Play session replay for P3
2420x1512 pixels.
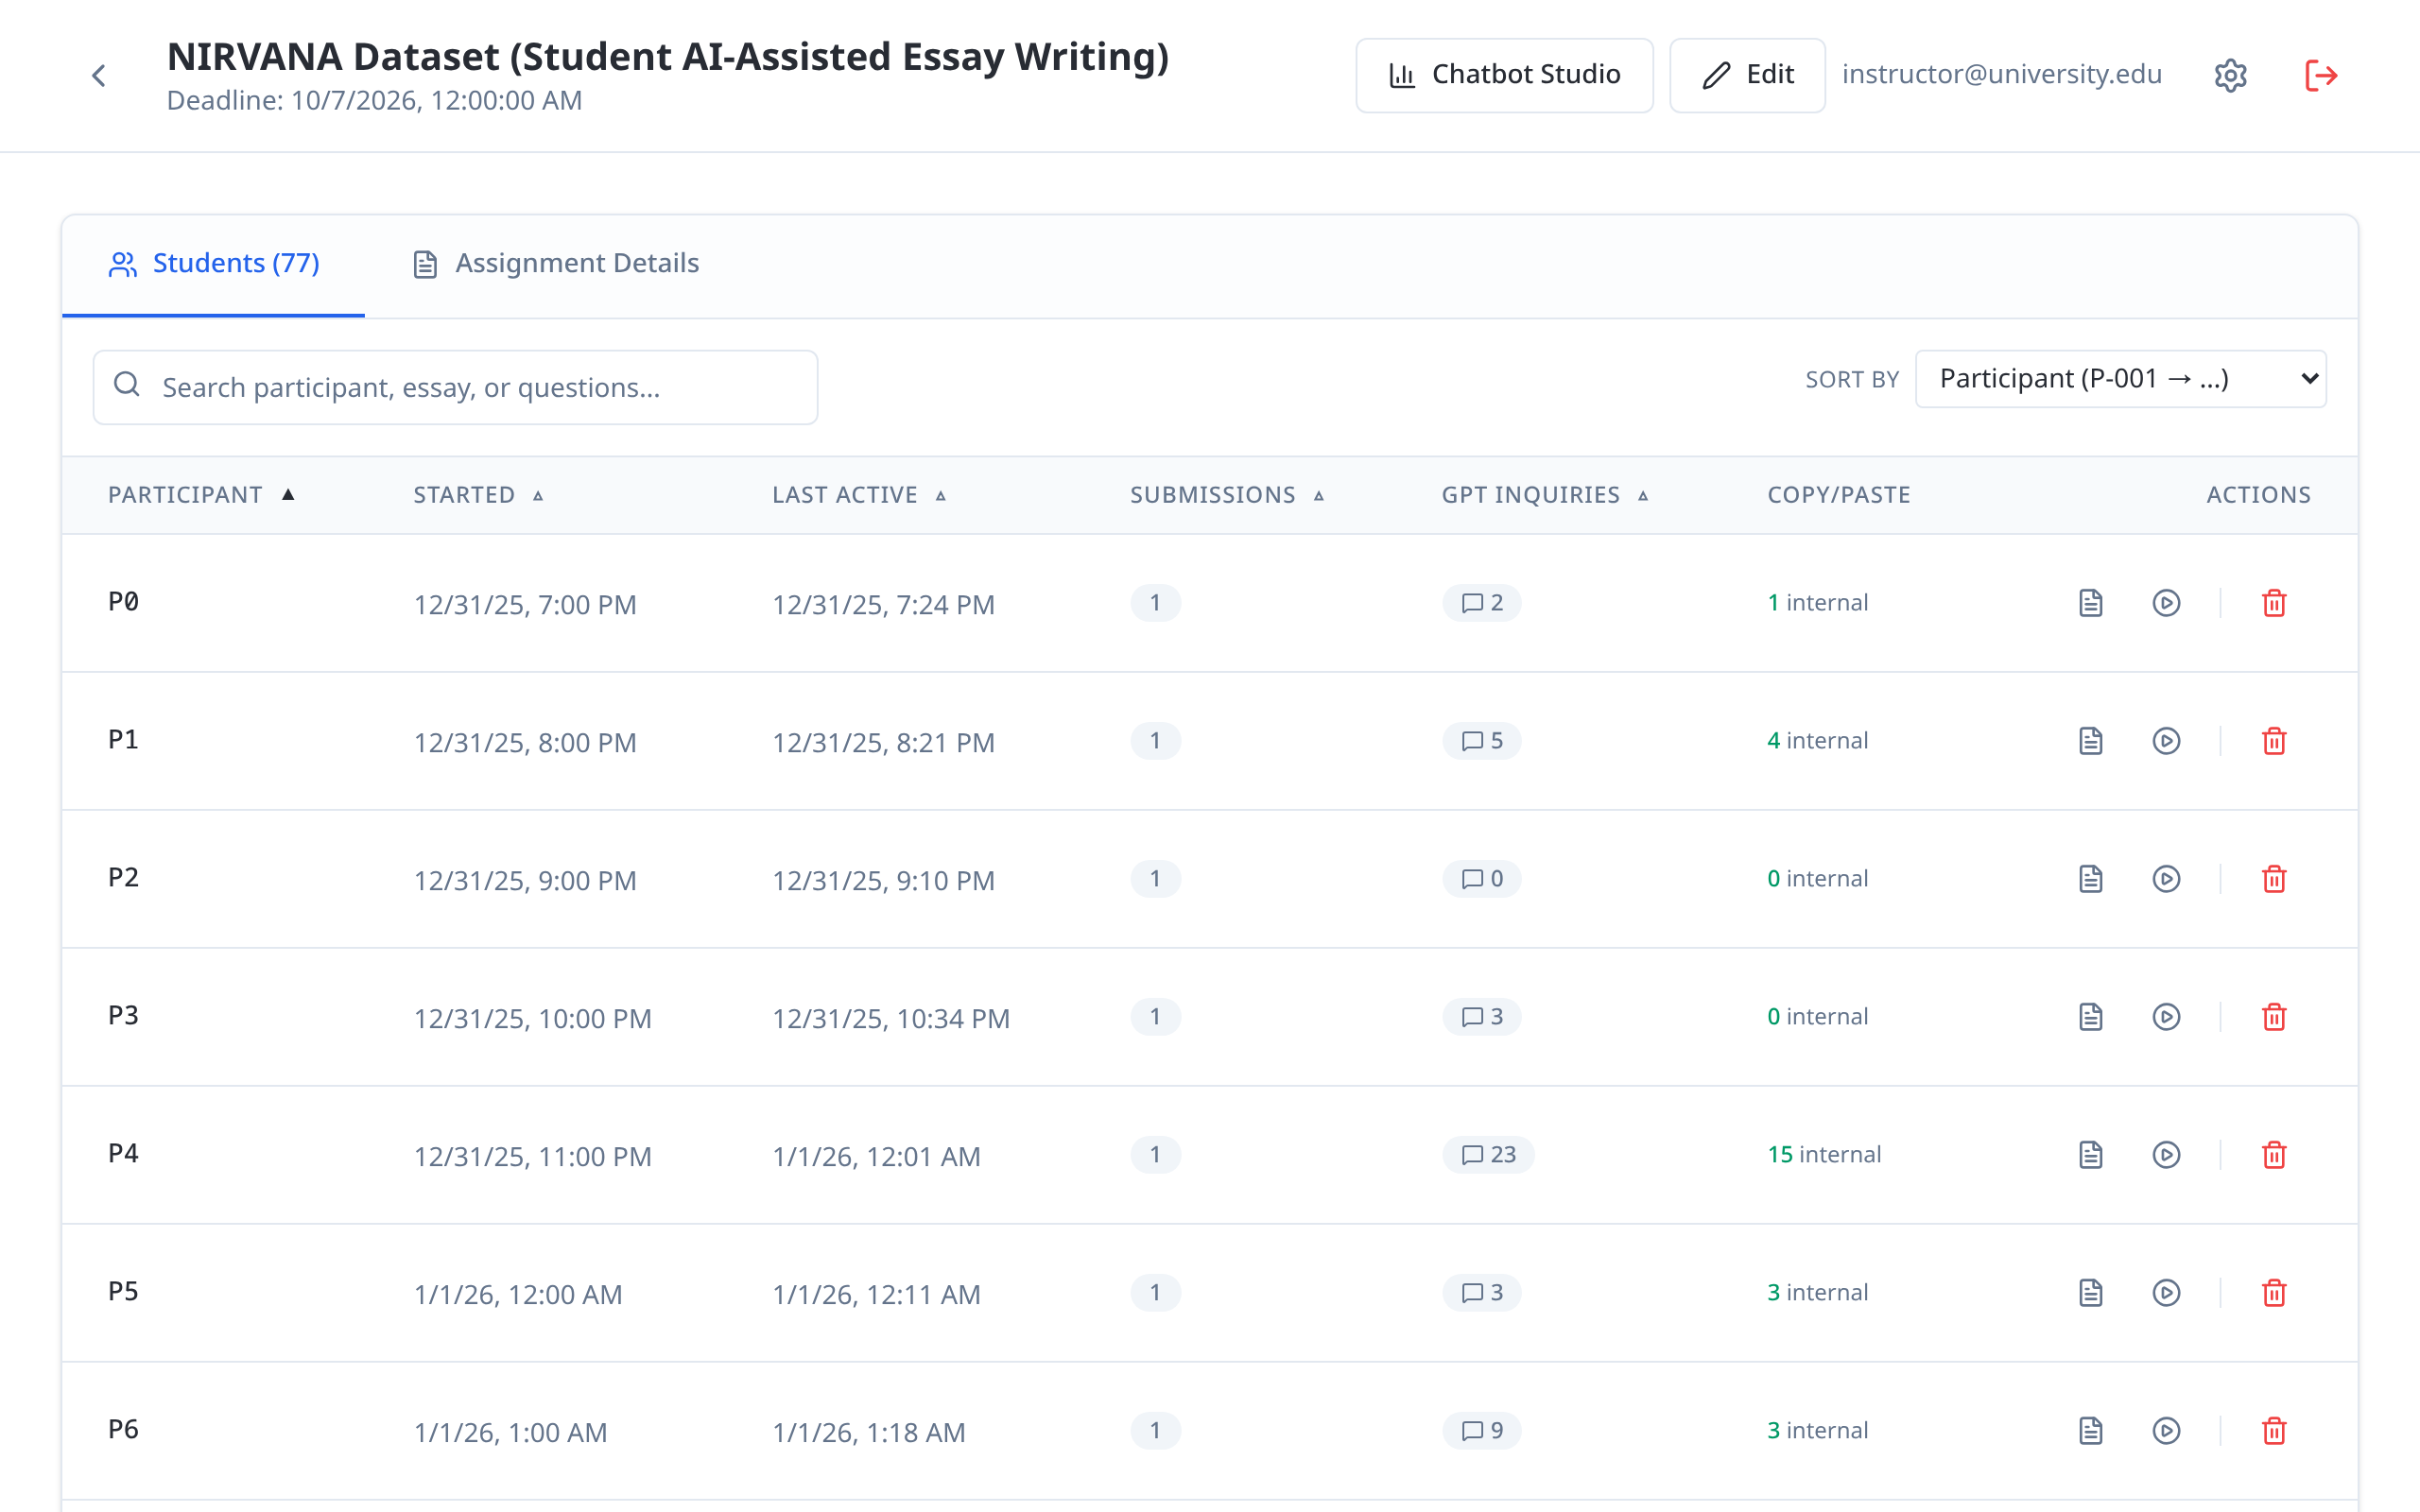point(2166,1017)
